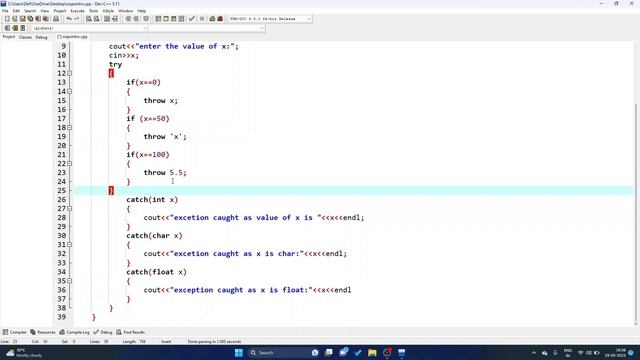
Task: Open the Project menu
Action: [60, 11]
